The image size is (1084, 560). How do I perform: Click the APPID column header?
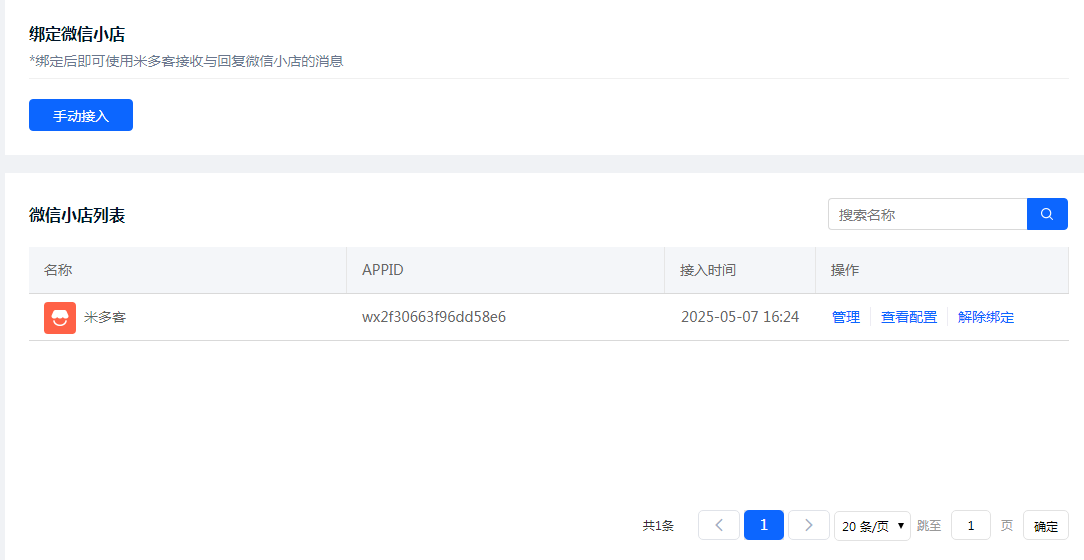(505, 270)
